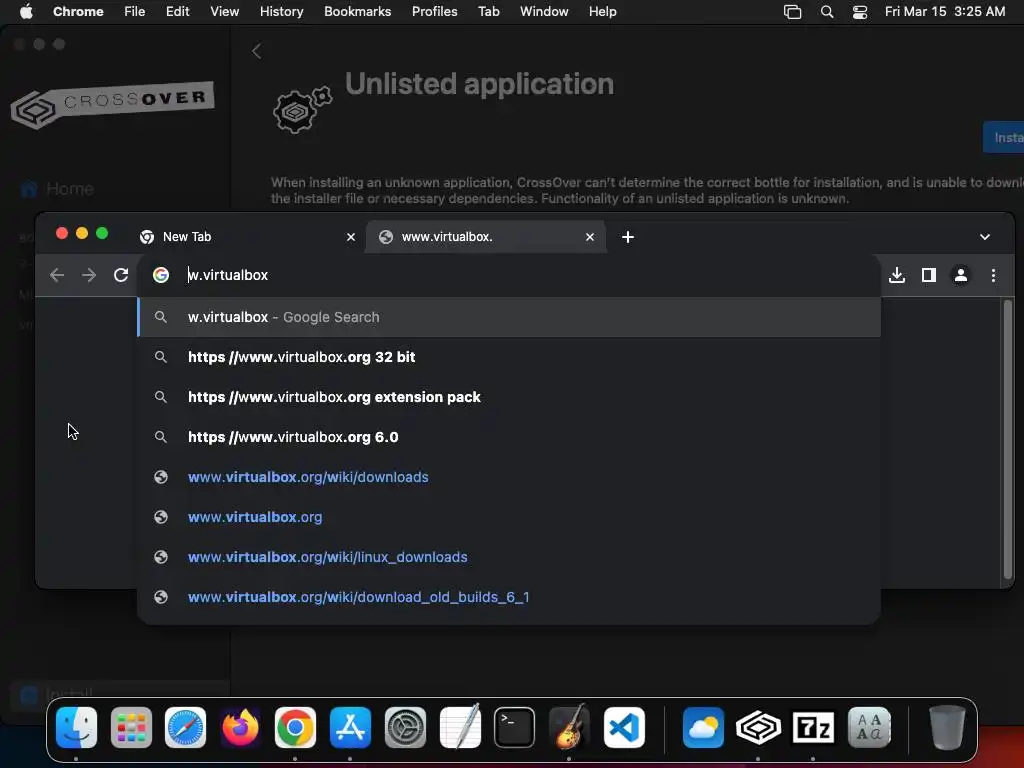Select suggestion 'virtualbox.org extension pack'

509,397
